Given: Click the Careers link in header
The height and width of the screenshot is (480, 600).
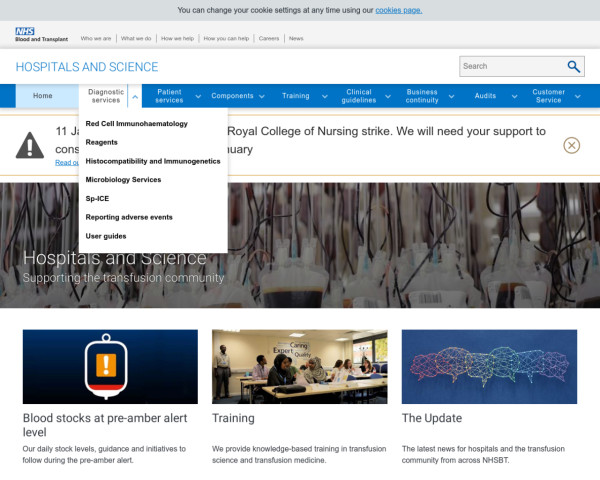Looking at the screenshot, I should 269,38.
